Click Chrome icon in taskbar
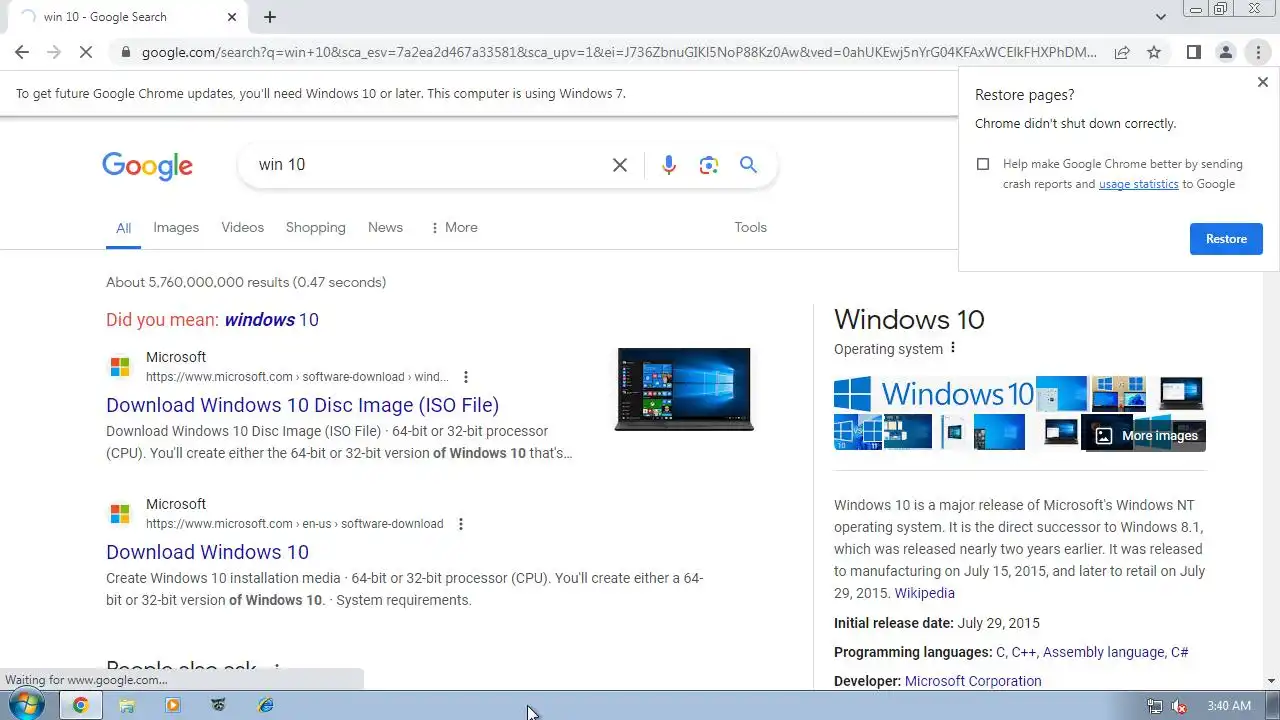 point(80,705)
